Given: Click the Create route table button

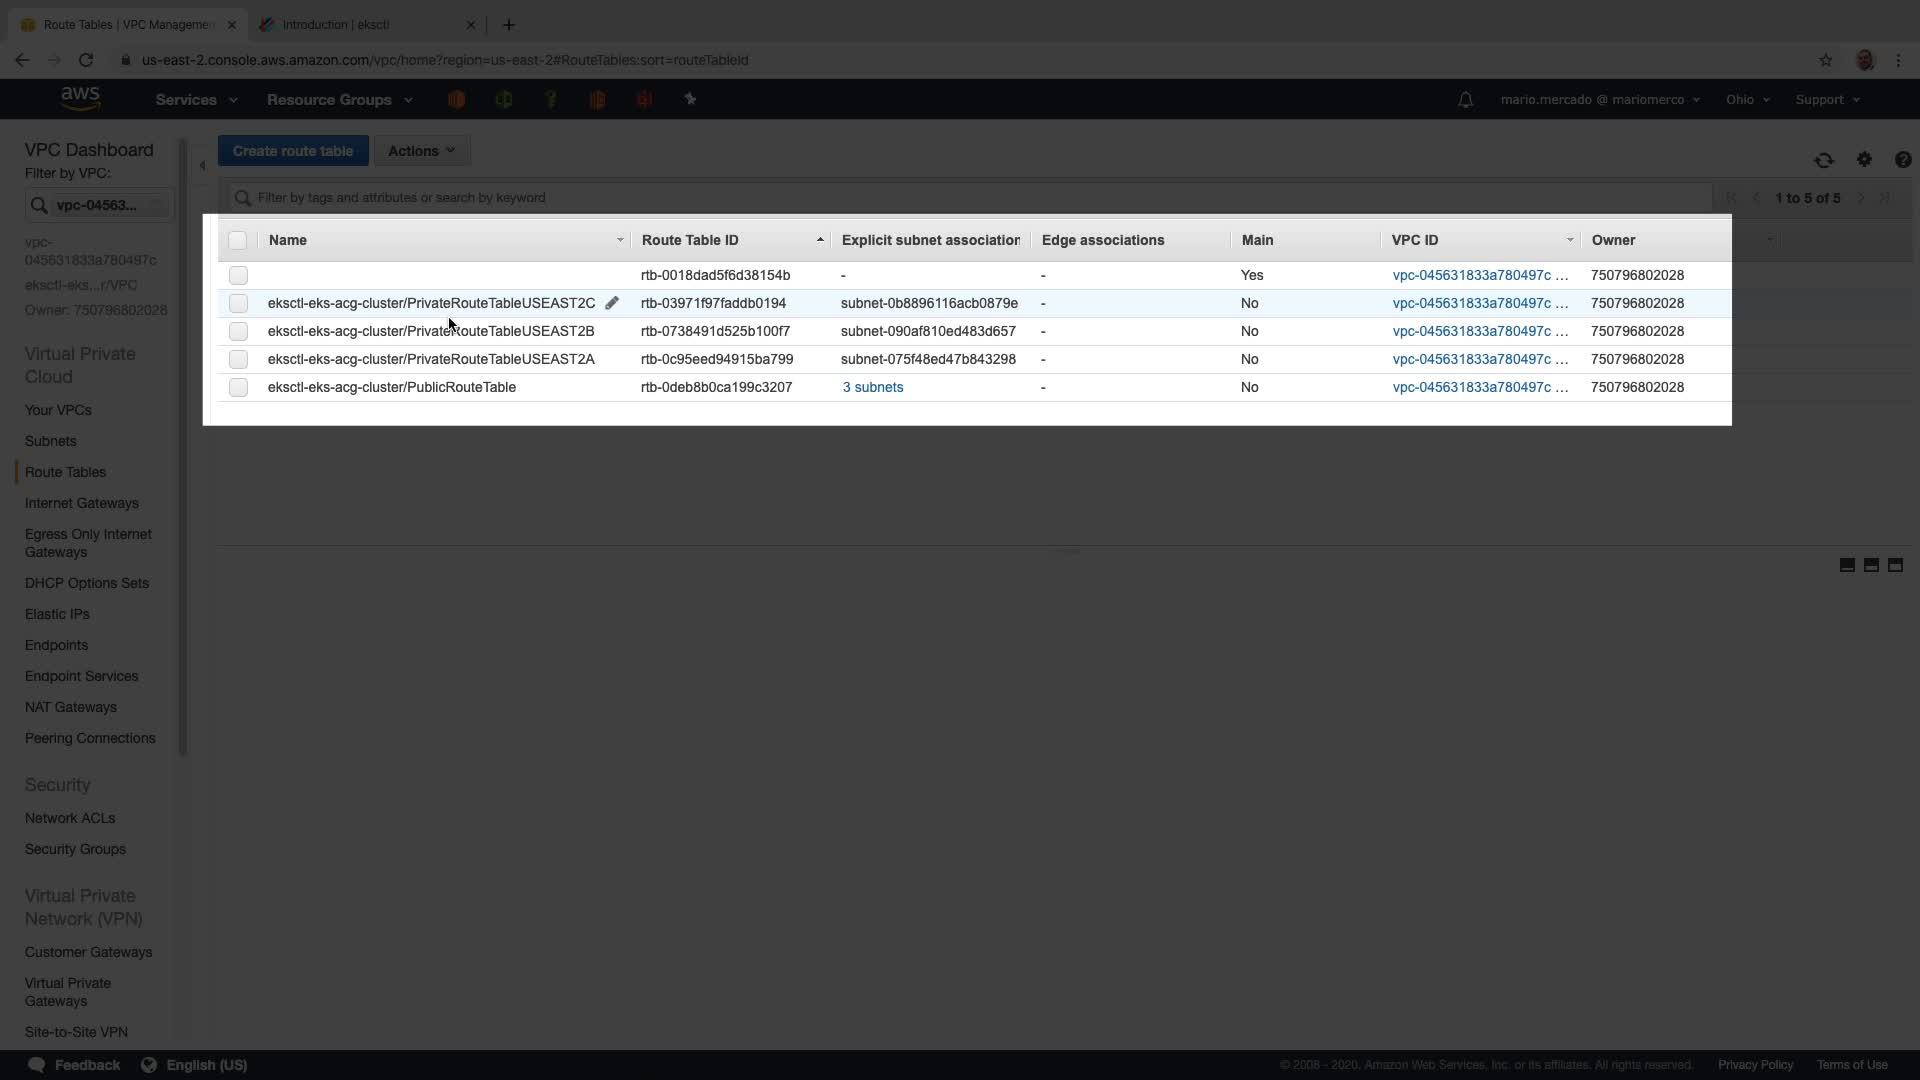Looking at the screenshot, I should pyautogui.click(x=293, y=151).
